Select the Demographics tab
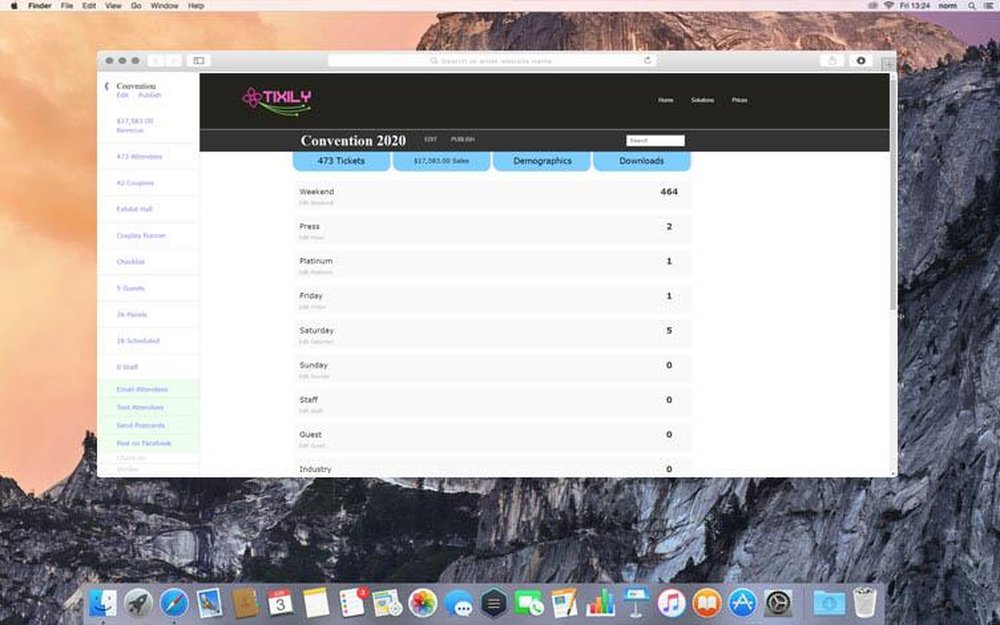The height and width of the screenshot is (625, 1000). pyautogui.click(x=542, y=161)
